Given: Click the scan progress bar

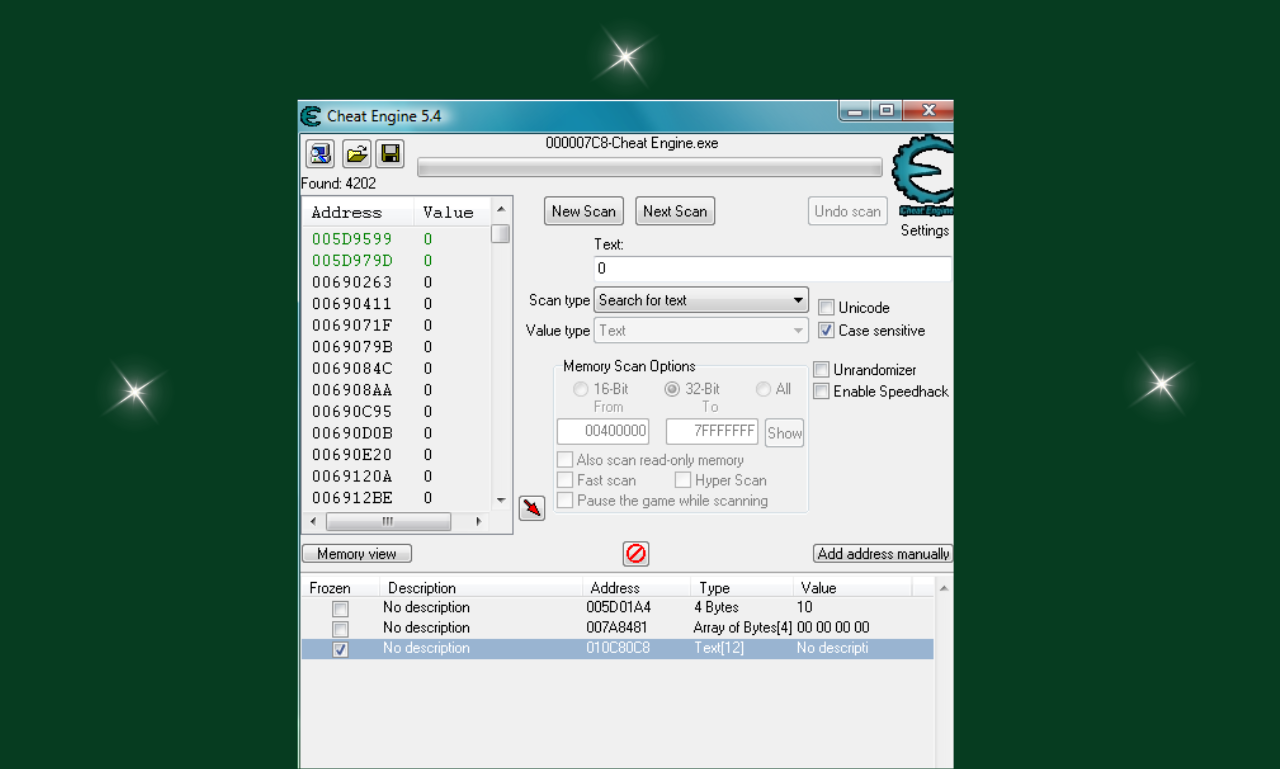Looking at the screenshot, I should tap(650, 167).
